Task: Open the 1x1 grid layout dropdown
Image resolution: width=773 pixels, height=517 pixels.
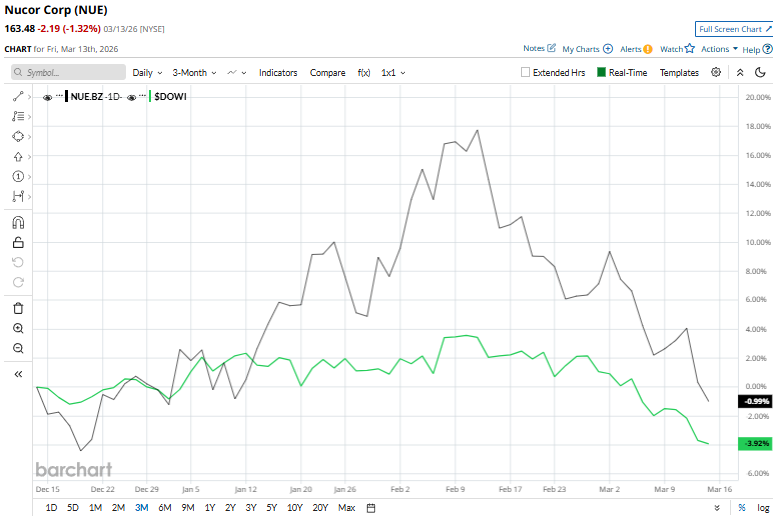Action: pos(393,72)
